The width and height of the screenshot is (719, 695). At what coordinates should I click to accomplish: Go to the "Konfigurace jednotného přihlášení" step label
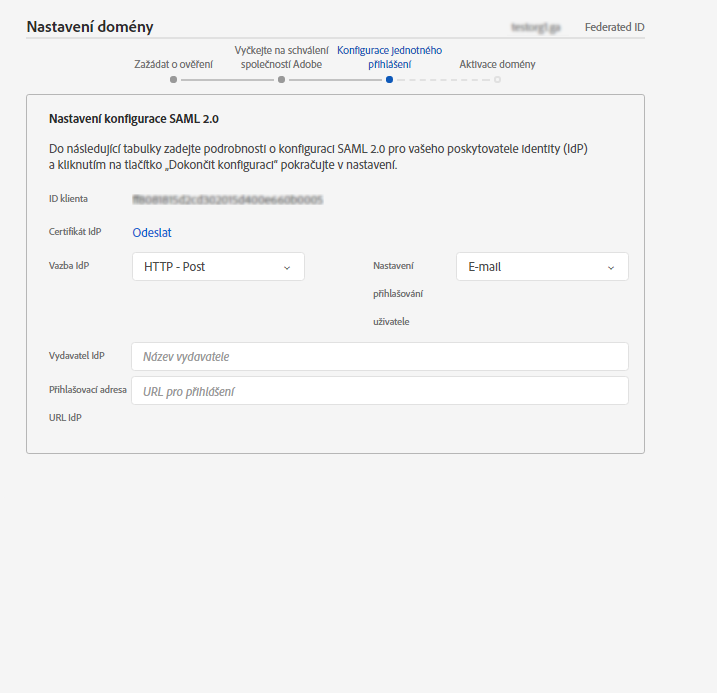pyautogui.click(x=389, y=57)
